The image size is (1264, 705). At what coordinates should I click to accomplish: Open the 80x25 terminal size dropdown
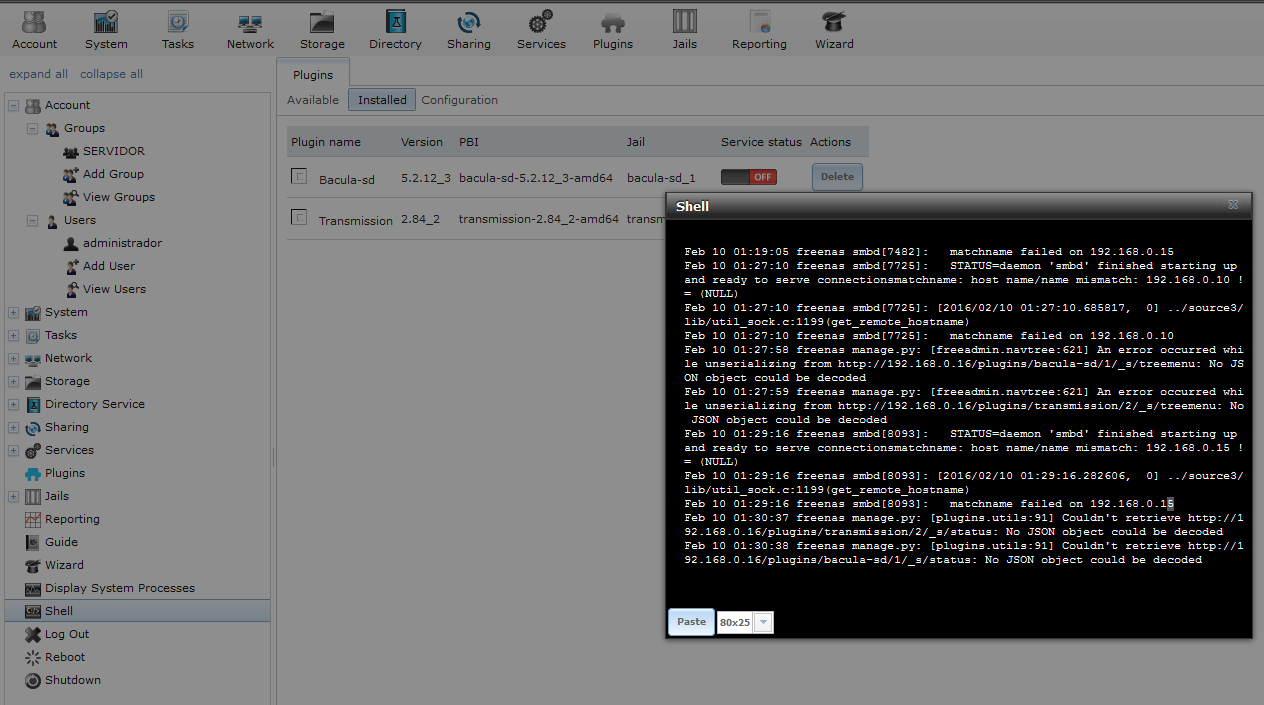click(763, 622)
